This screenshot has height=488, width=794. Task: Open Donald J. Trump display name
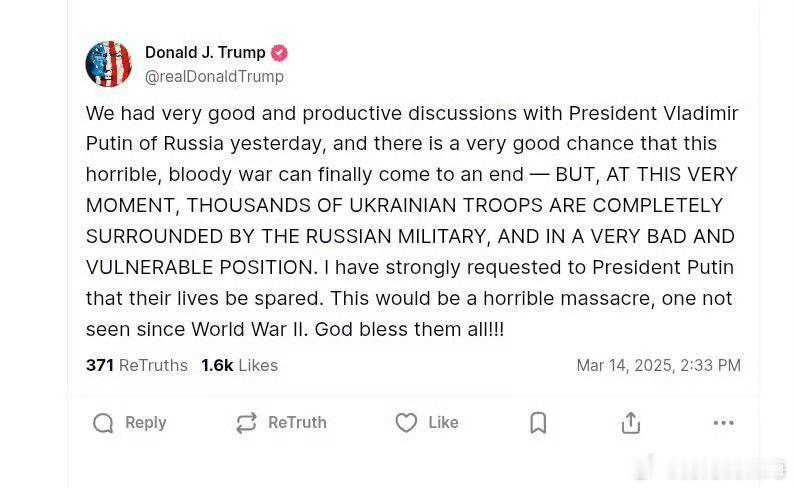coord(205,52)
